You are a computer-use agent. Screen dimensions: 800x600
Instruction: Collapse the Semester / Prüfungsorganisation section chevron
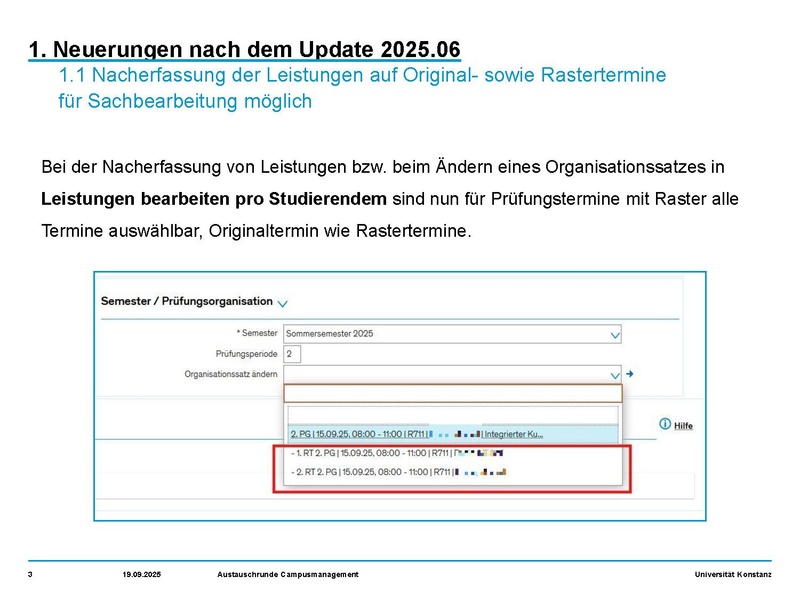[x=282, y=303]
